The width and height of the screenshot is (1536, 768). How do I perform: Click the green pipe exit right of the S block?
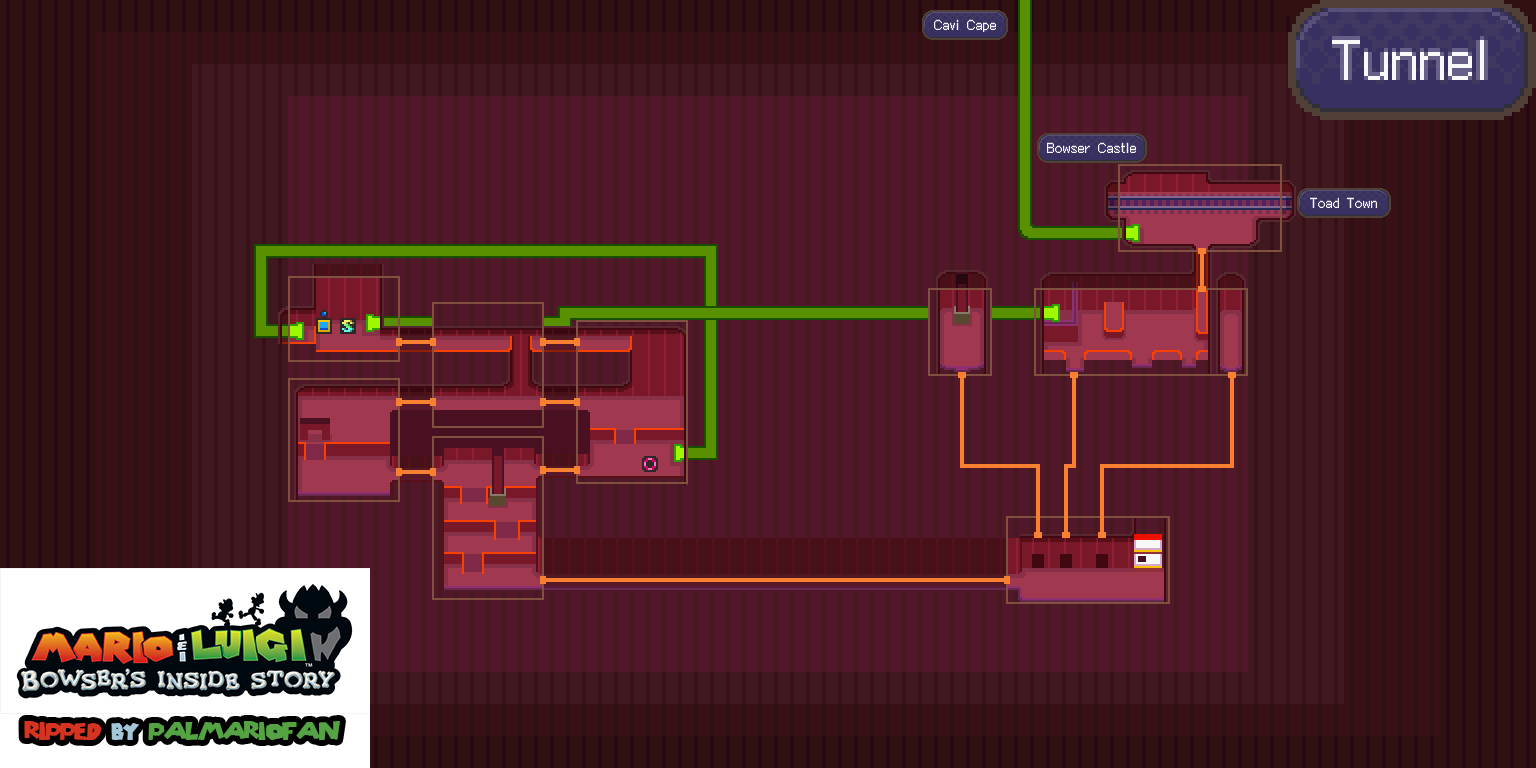pyautogui.click(x=373, y=323)
